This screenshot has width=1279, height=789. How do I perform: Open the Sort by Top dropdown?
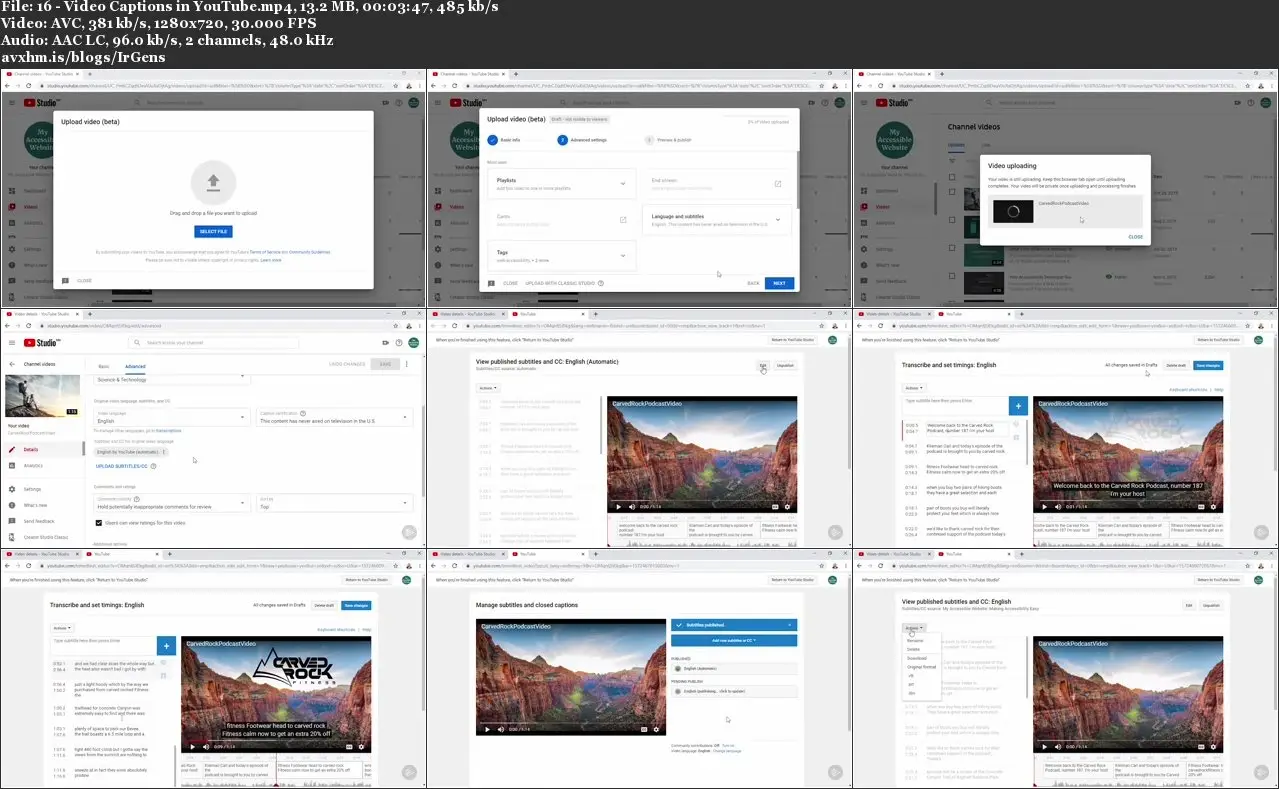point(334,503)
